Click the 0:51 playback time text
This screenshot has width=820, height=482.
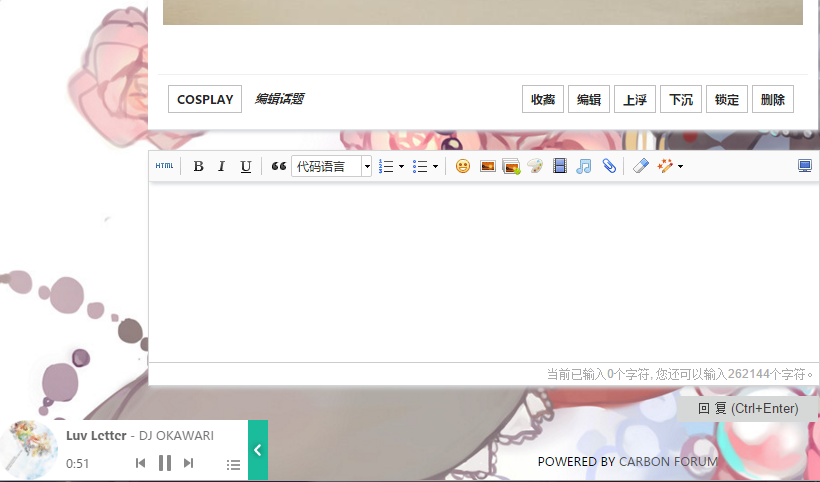point(77,464)
